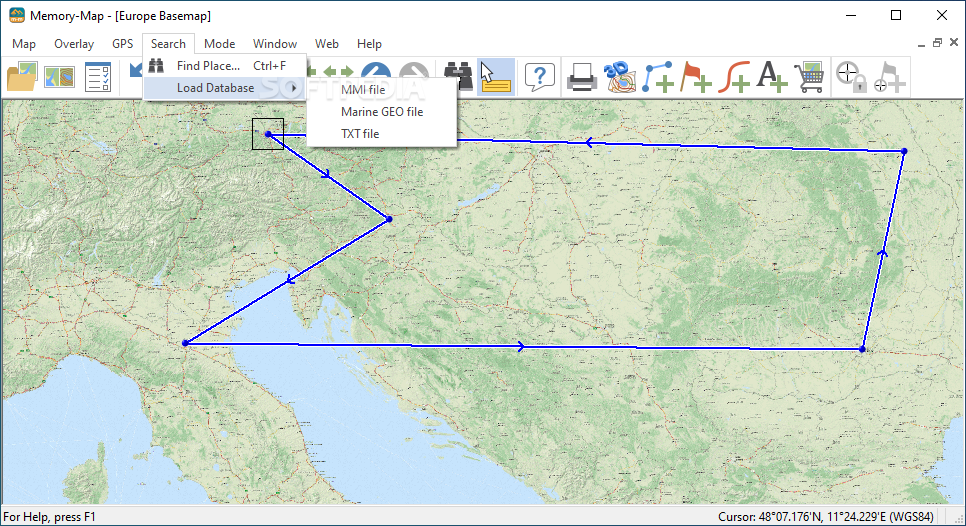Expand the Load Database submenu entry

coord(225,87)
